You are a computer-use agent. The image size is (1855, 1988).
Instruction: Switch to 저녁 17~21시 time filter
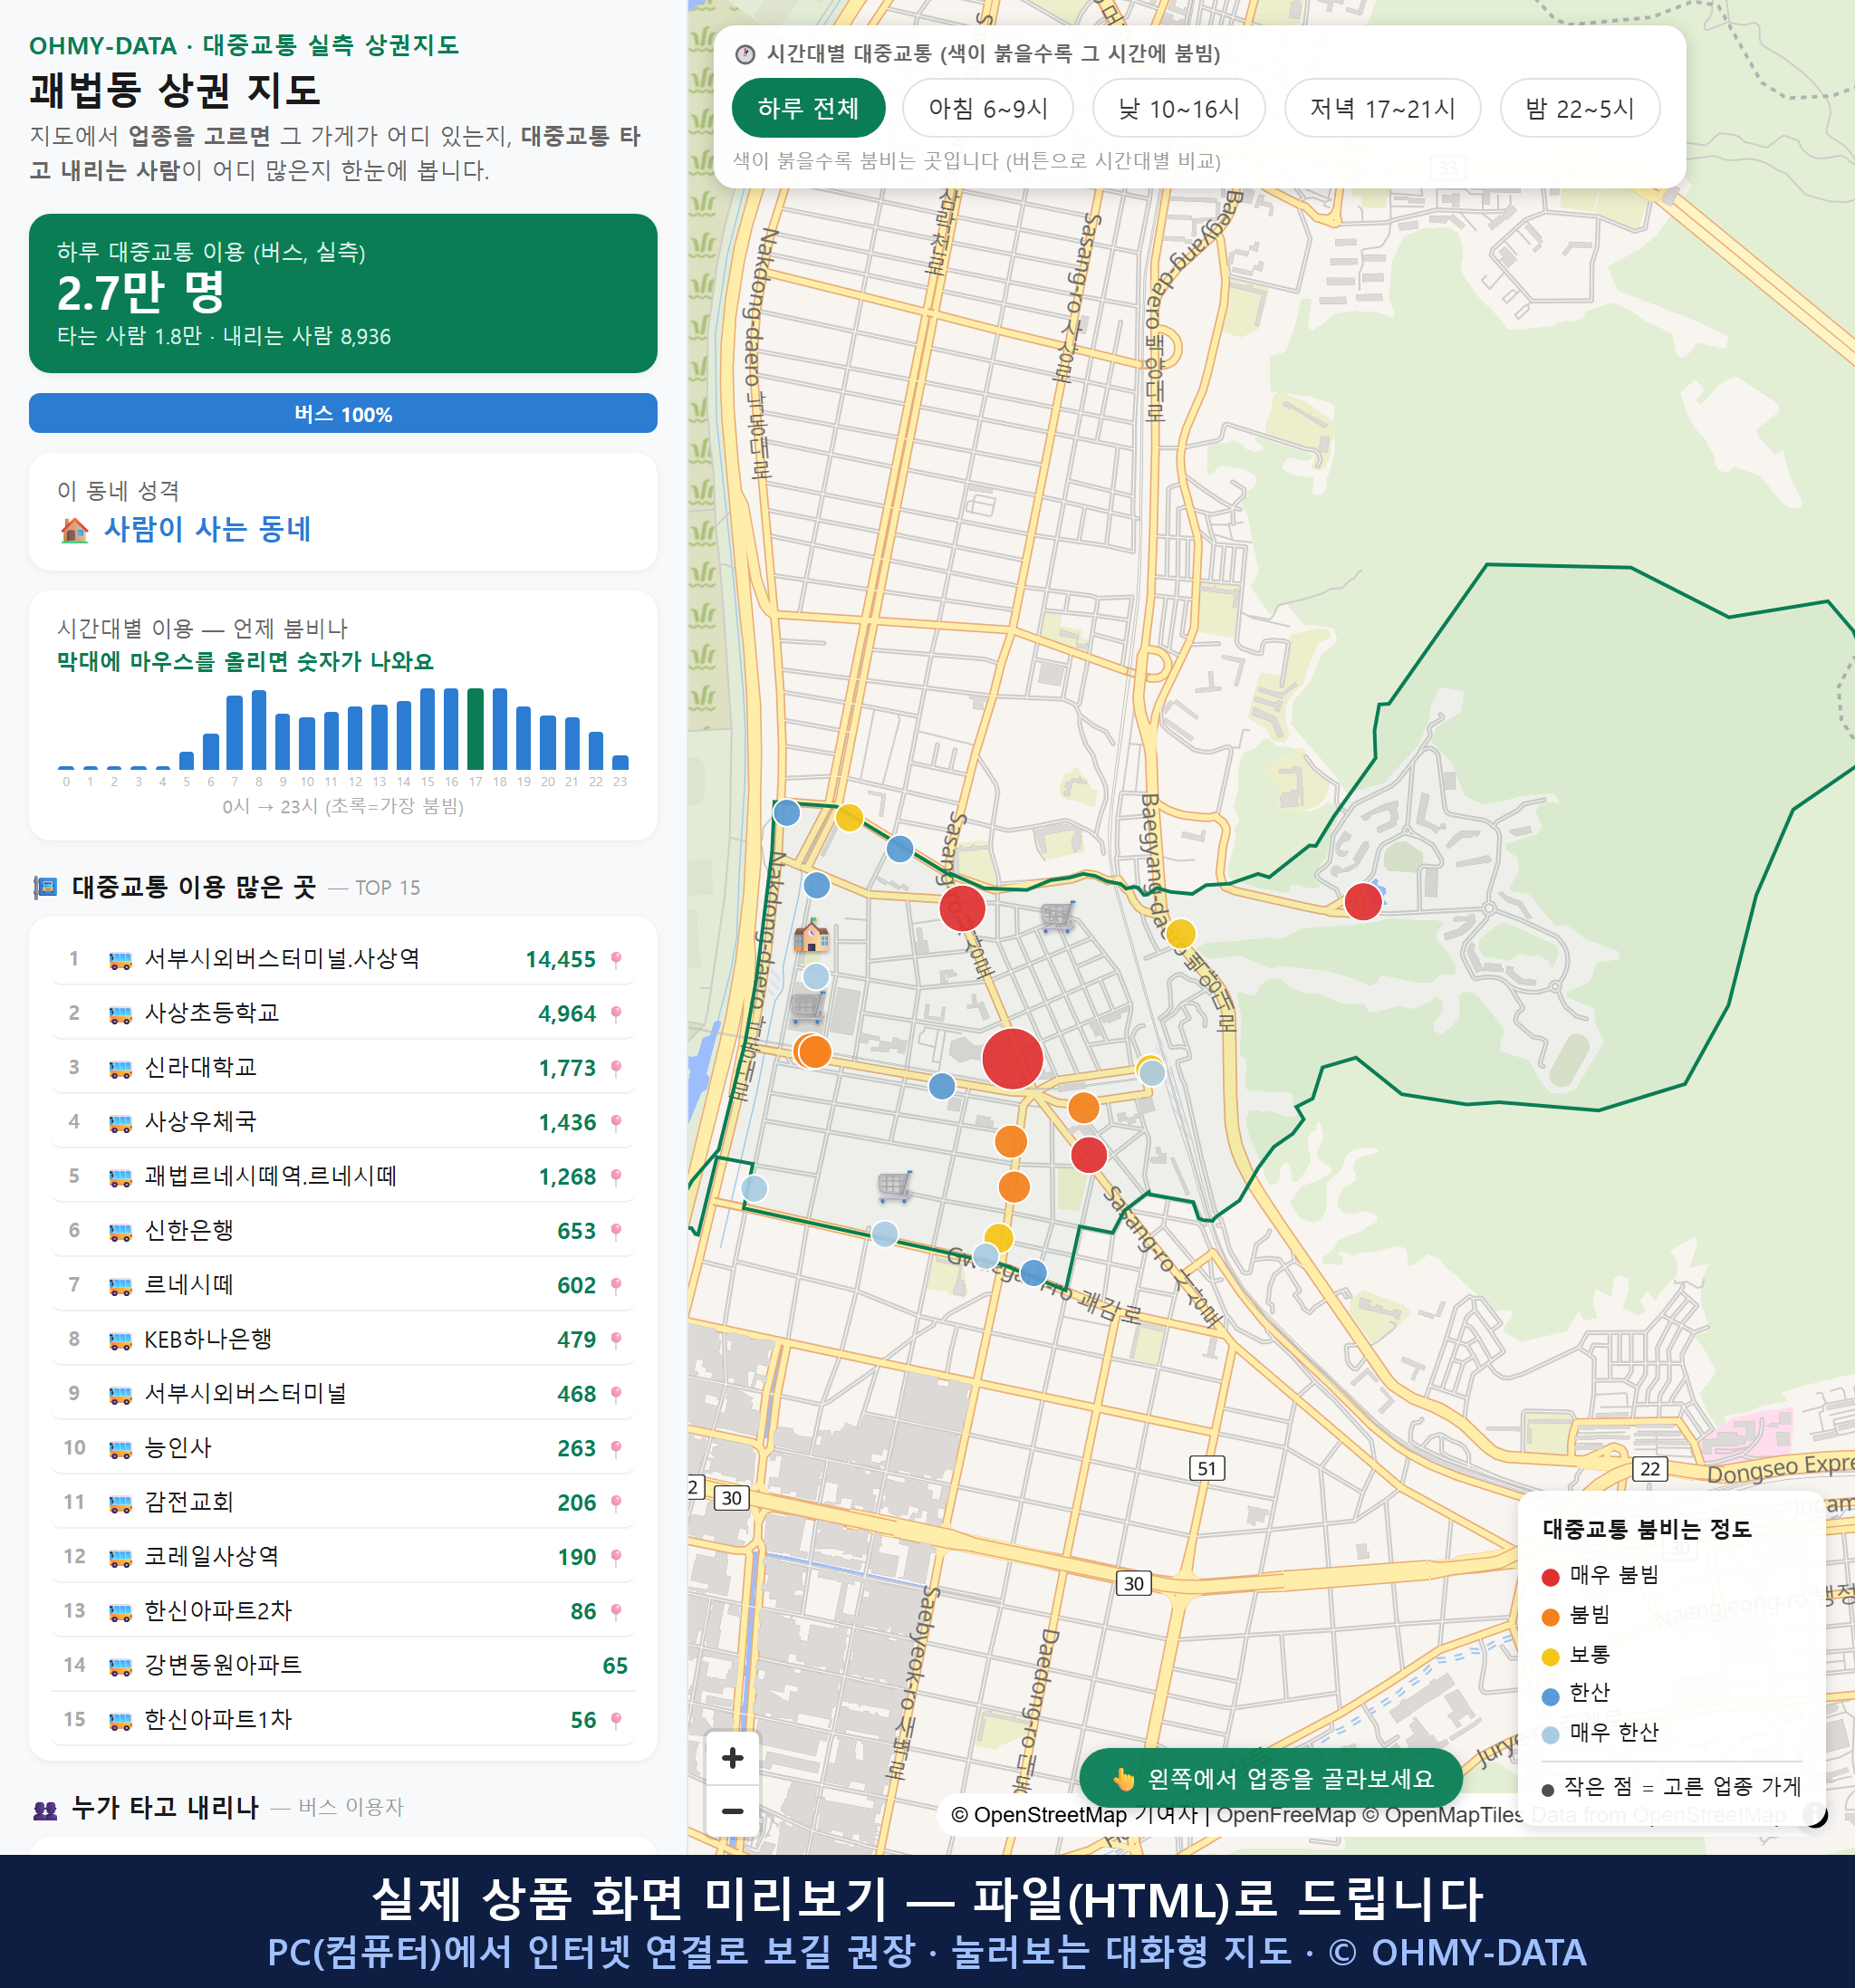pos(1382,108)
